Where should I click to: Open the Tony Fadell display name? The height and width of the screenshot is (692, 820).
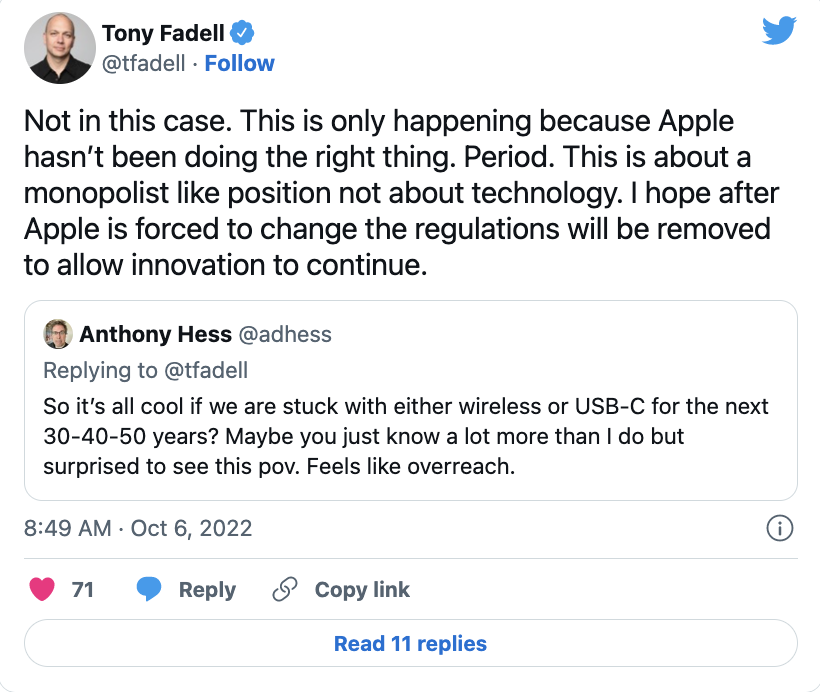point(163,33)
